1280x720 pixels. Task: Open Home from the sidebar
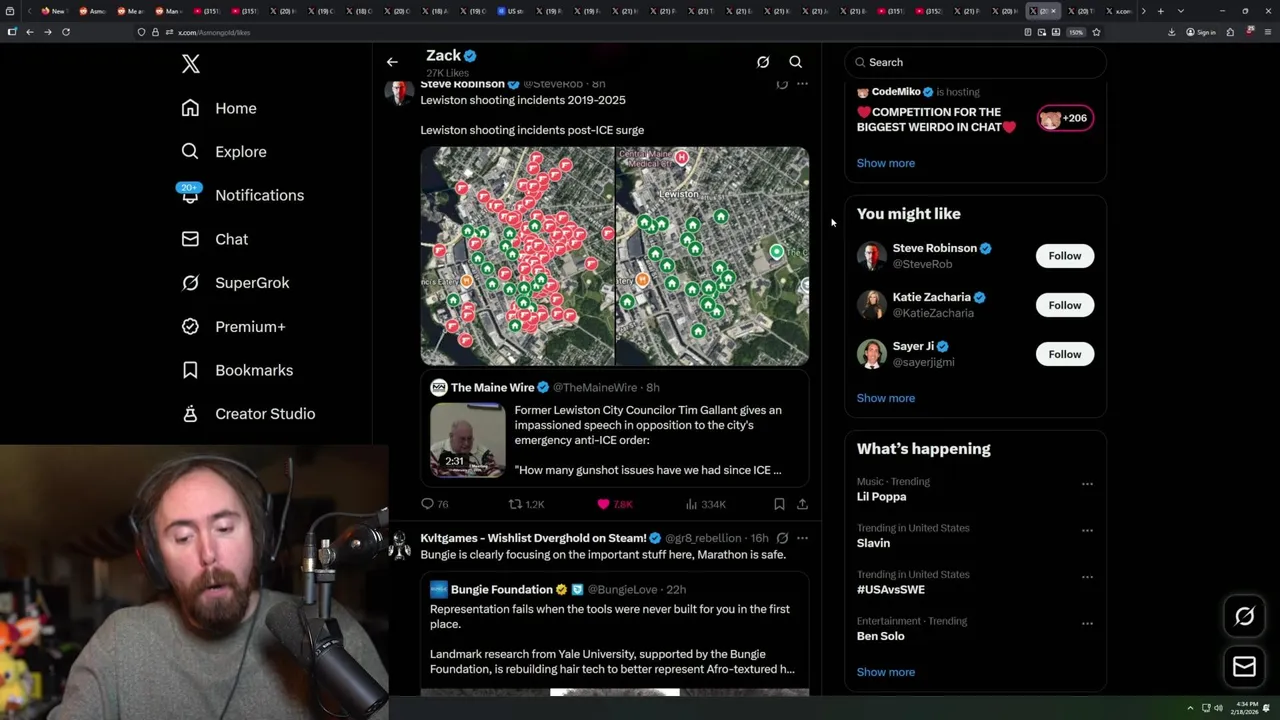pos(219,108)
